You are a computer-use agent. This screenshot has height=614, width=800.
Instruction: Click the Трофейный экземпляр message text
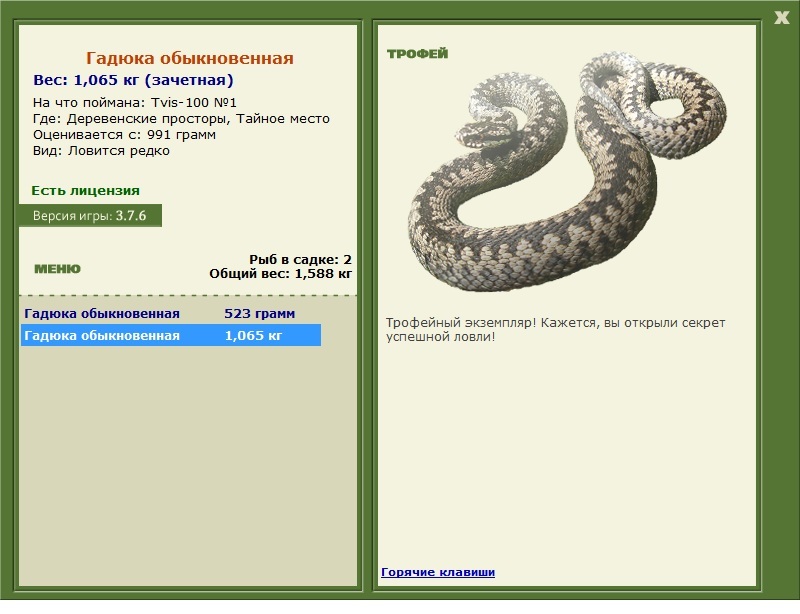pos(555,330)
